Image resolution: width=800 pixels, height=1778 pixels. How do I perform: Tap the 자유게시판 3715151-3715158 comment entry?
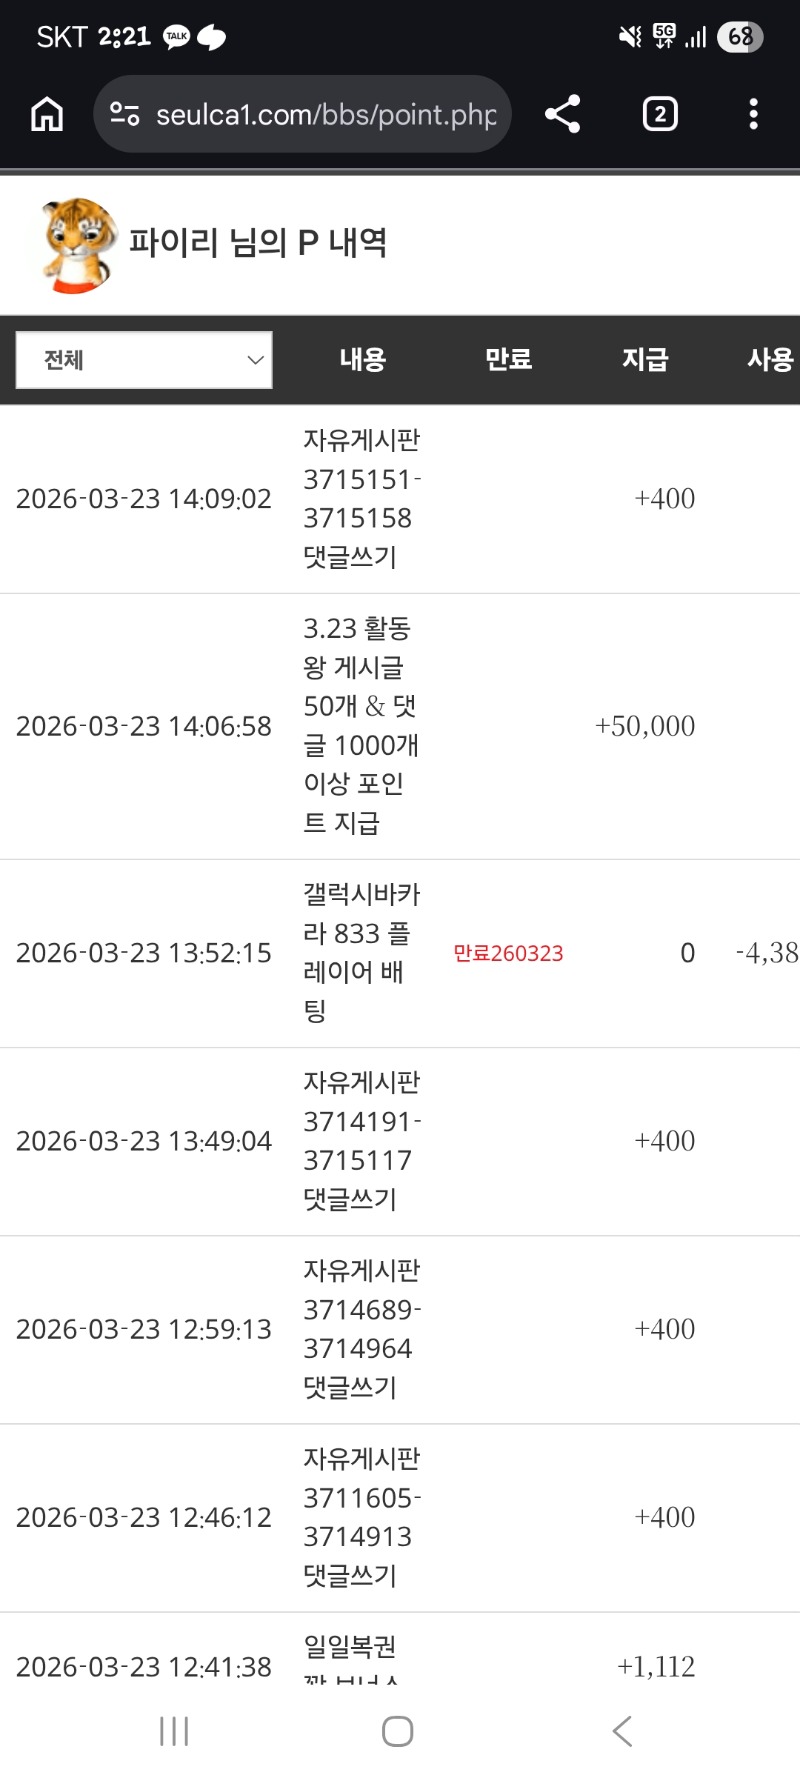click(x=360, y=498)
